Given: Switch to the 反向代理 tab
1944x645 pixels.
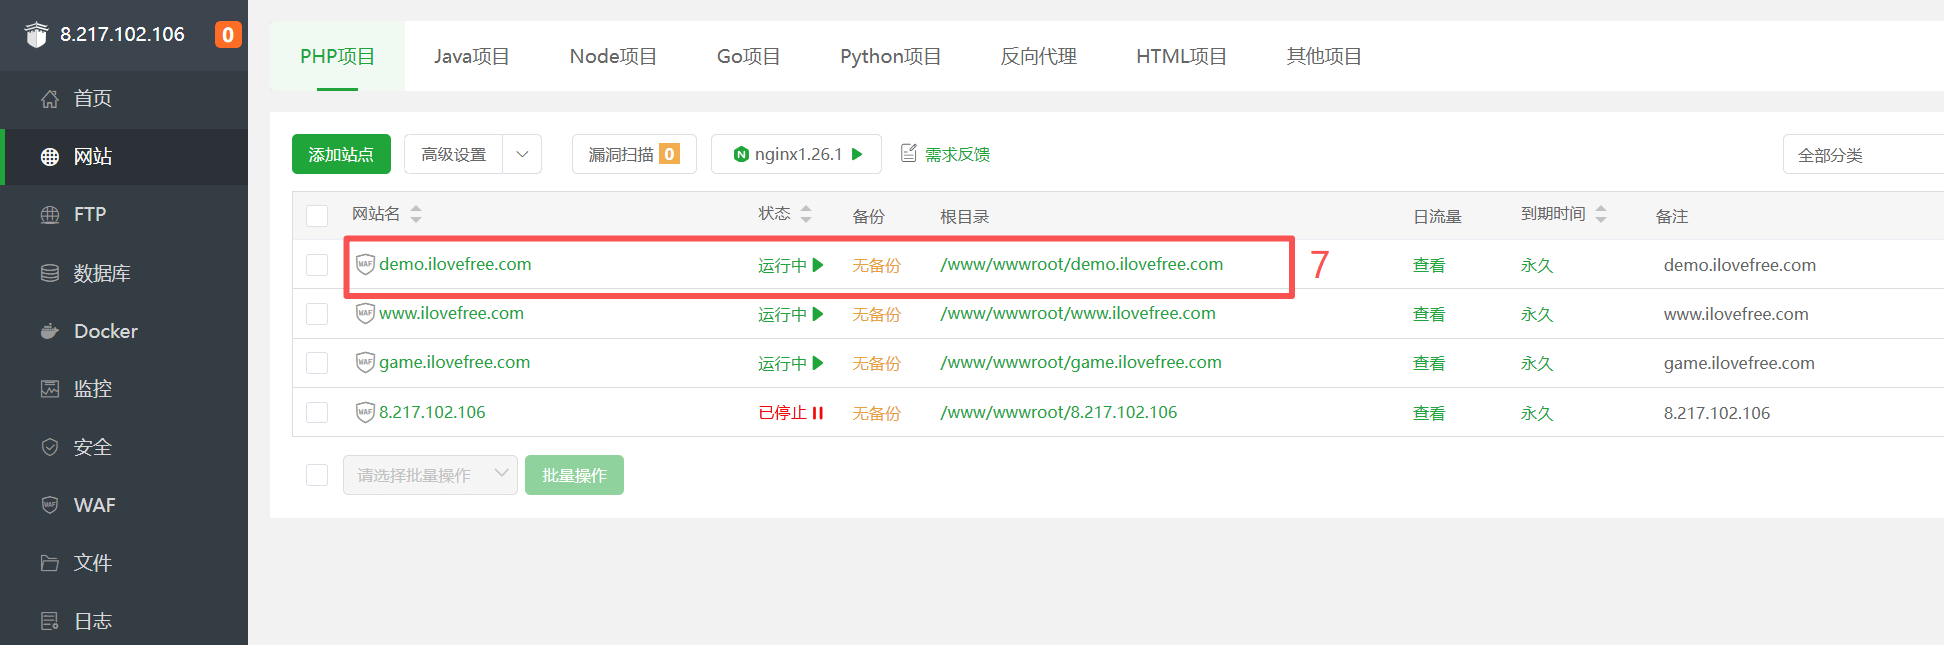Looking at the screenshot, I should pos(1038,57).
